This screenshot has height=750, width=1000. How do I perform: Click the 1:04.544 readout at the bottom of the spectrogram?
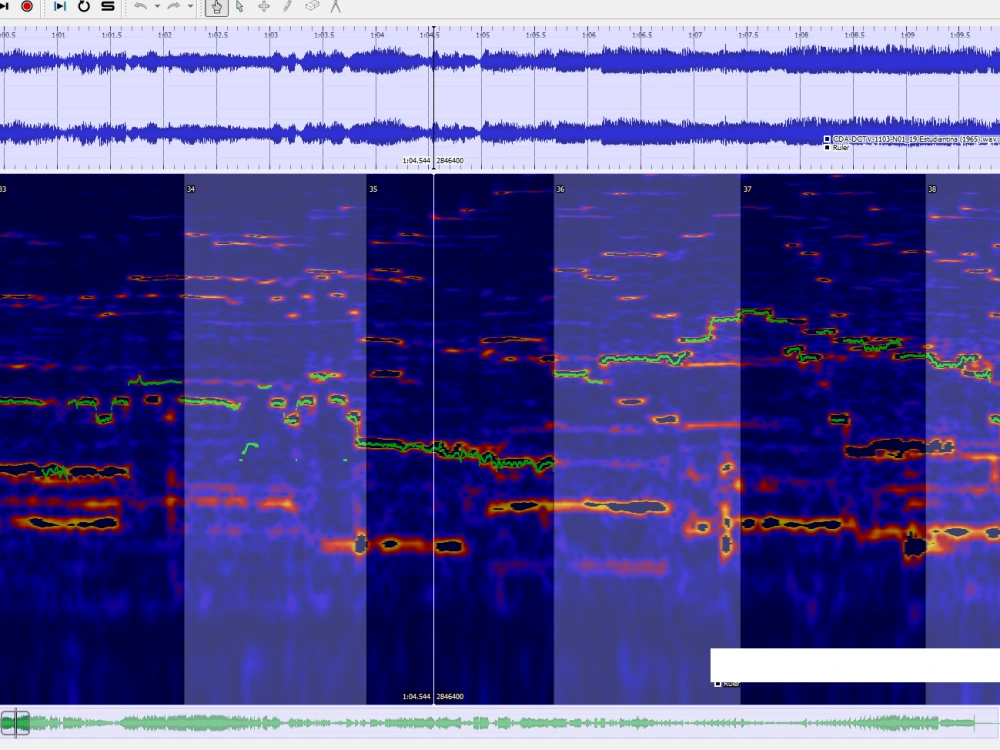[x=416, y=696]
